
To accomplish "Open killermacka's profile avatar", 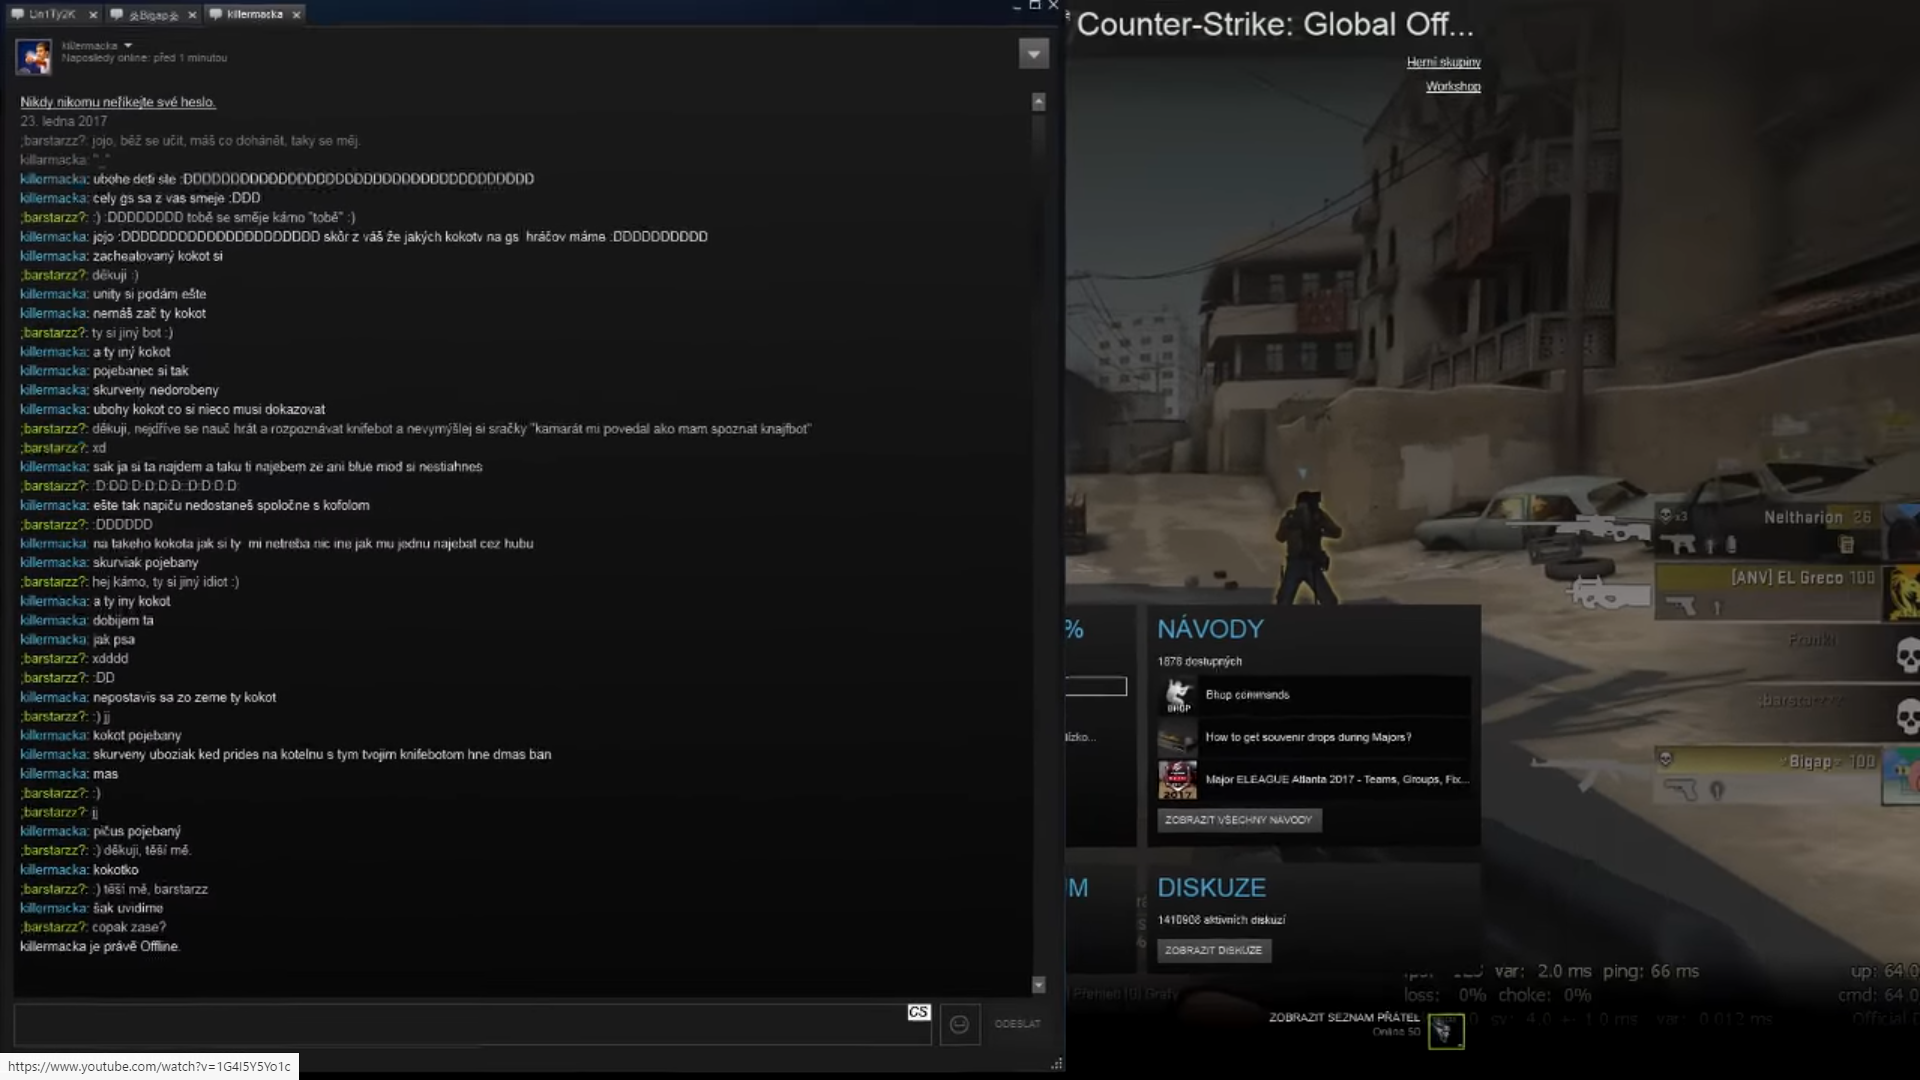I will 33,57.
